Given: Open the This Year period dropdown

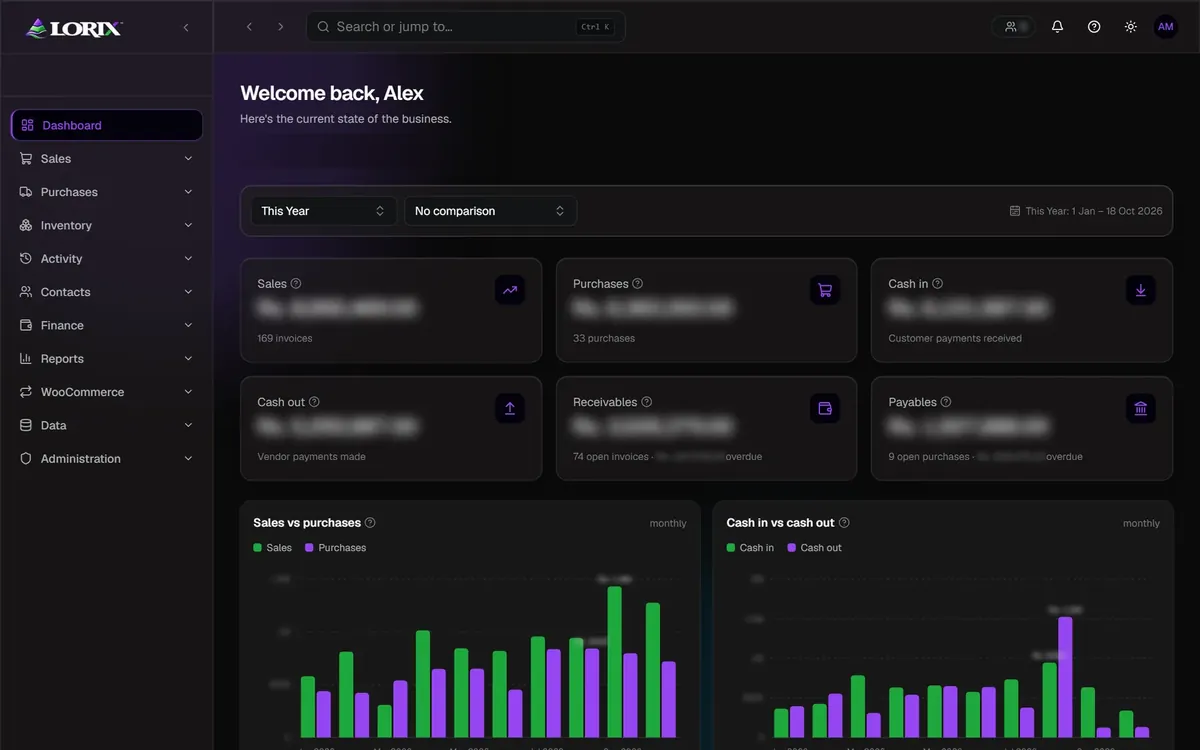Looking at the screenshot, I should click(324, 211).
